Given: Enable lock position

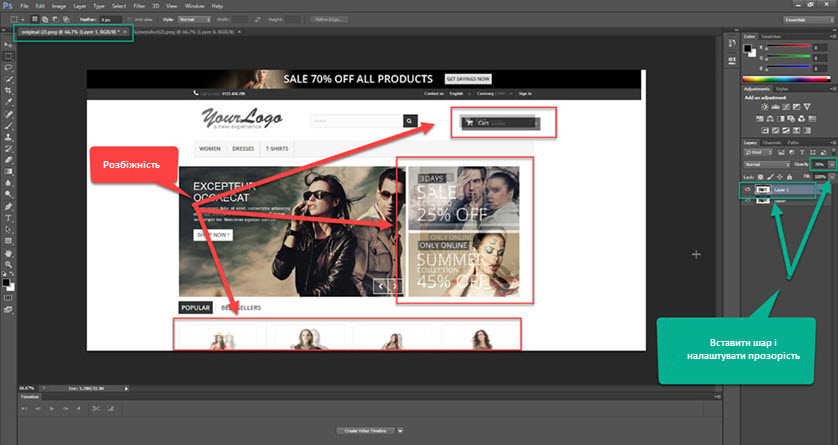Looking at the screenshot, I should click(x=780, y=177).
